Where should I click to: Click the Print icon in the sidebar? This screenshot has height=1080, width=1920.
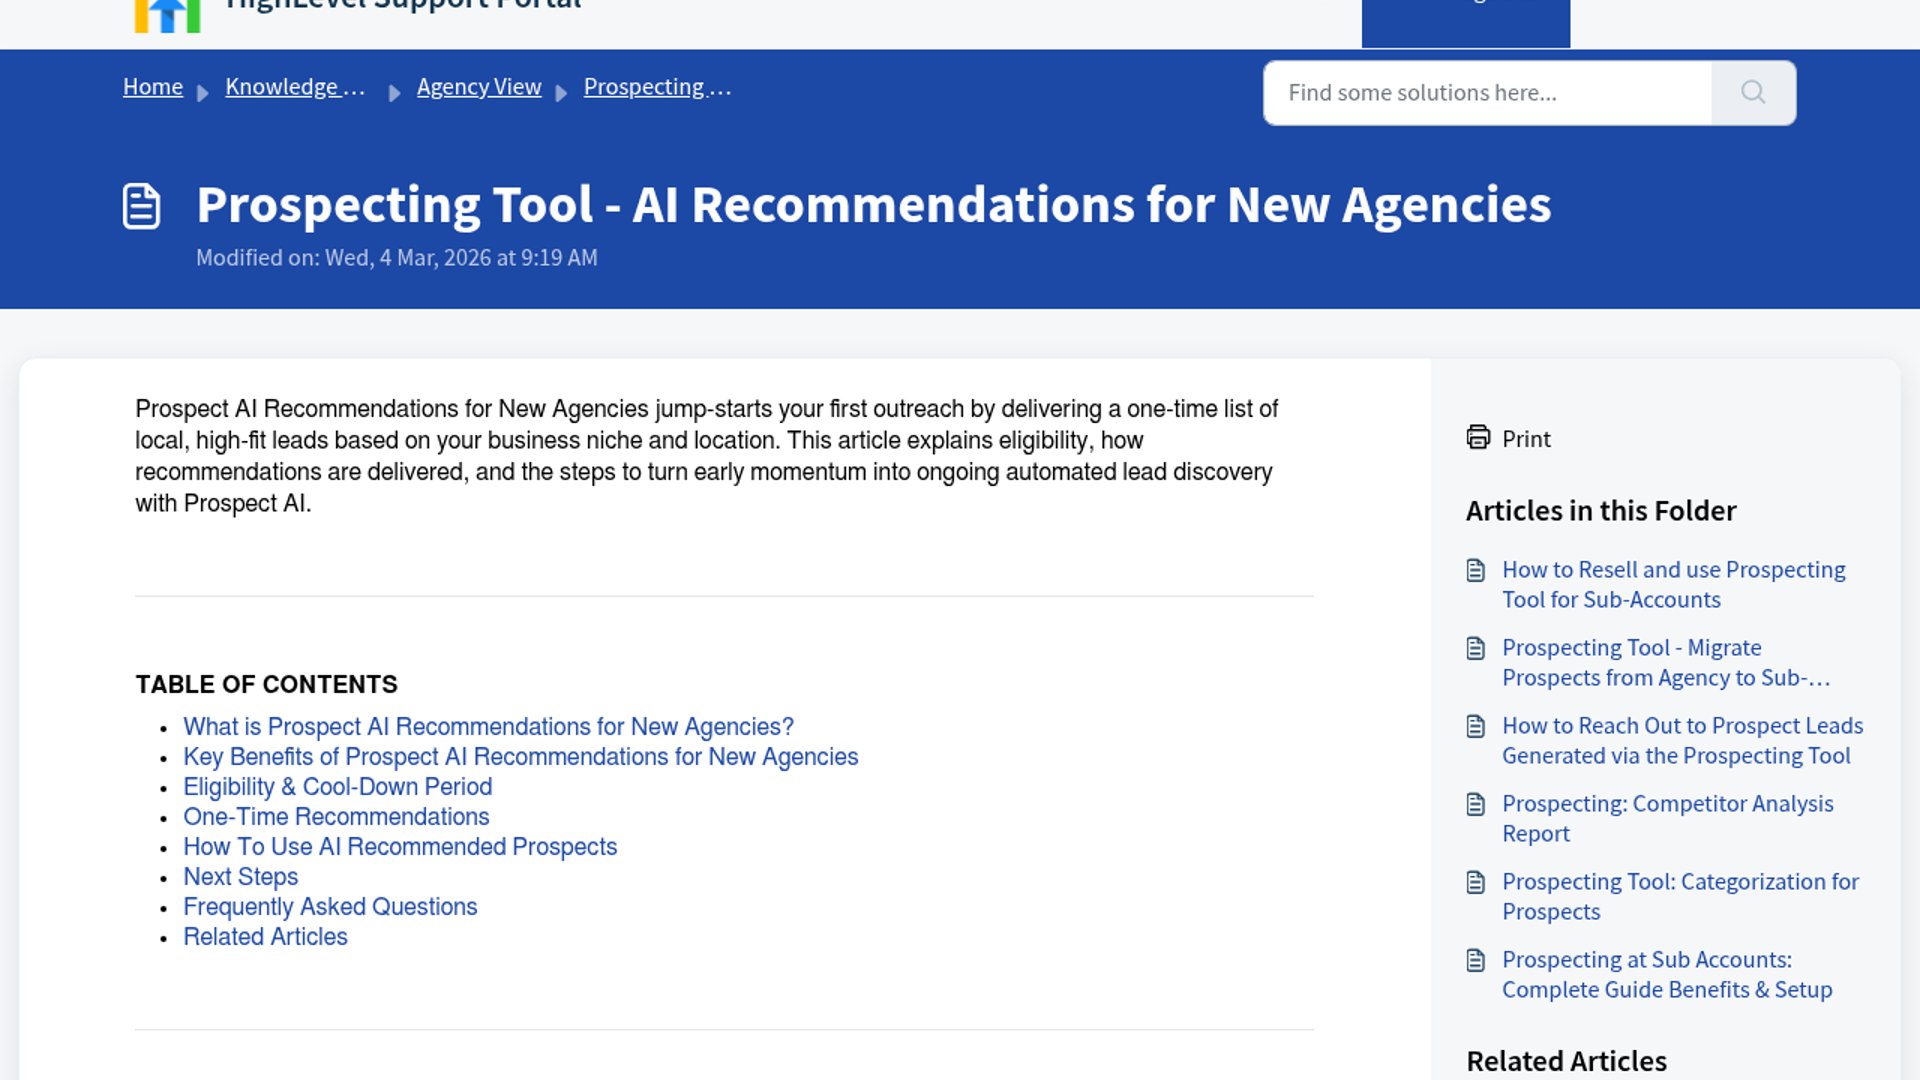coord(1478,438)
